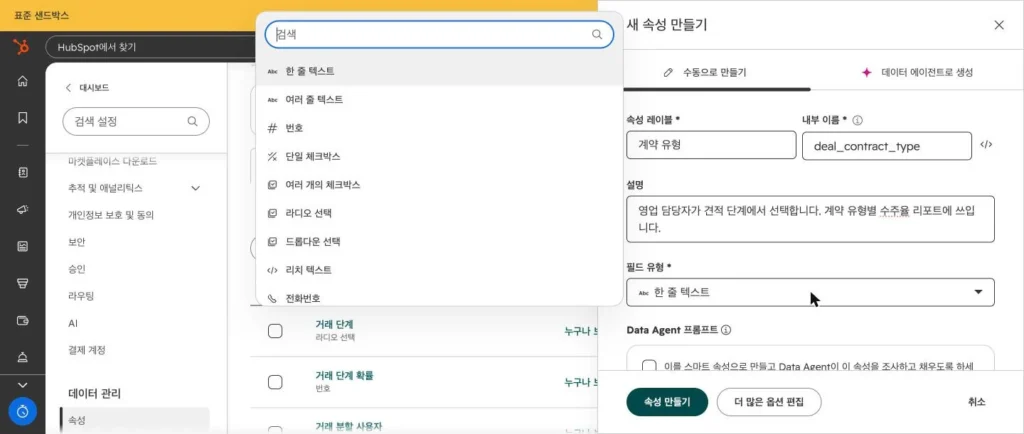Viewport: 1024px width, 434px height.
Task: Click magnifier icon in field type search
Action: 597,35
